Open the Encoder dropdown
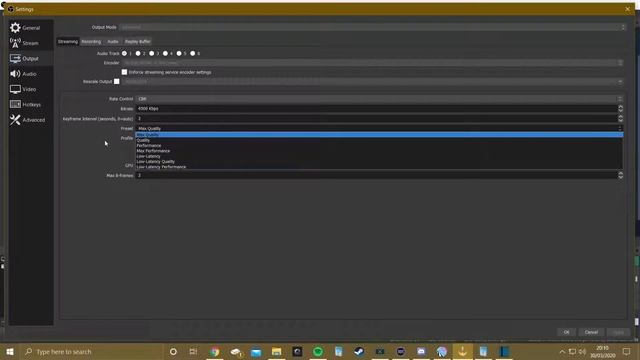 (x=373, y=63)
